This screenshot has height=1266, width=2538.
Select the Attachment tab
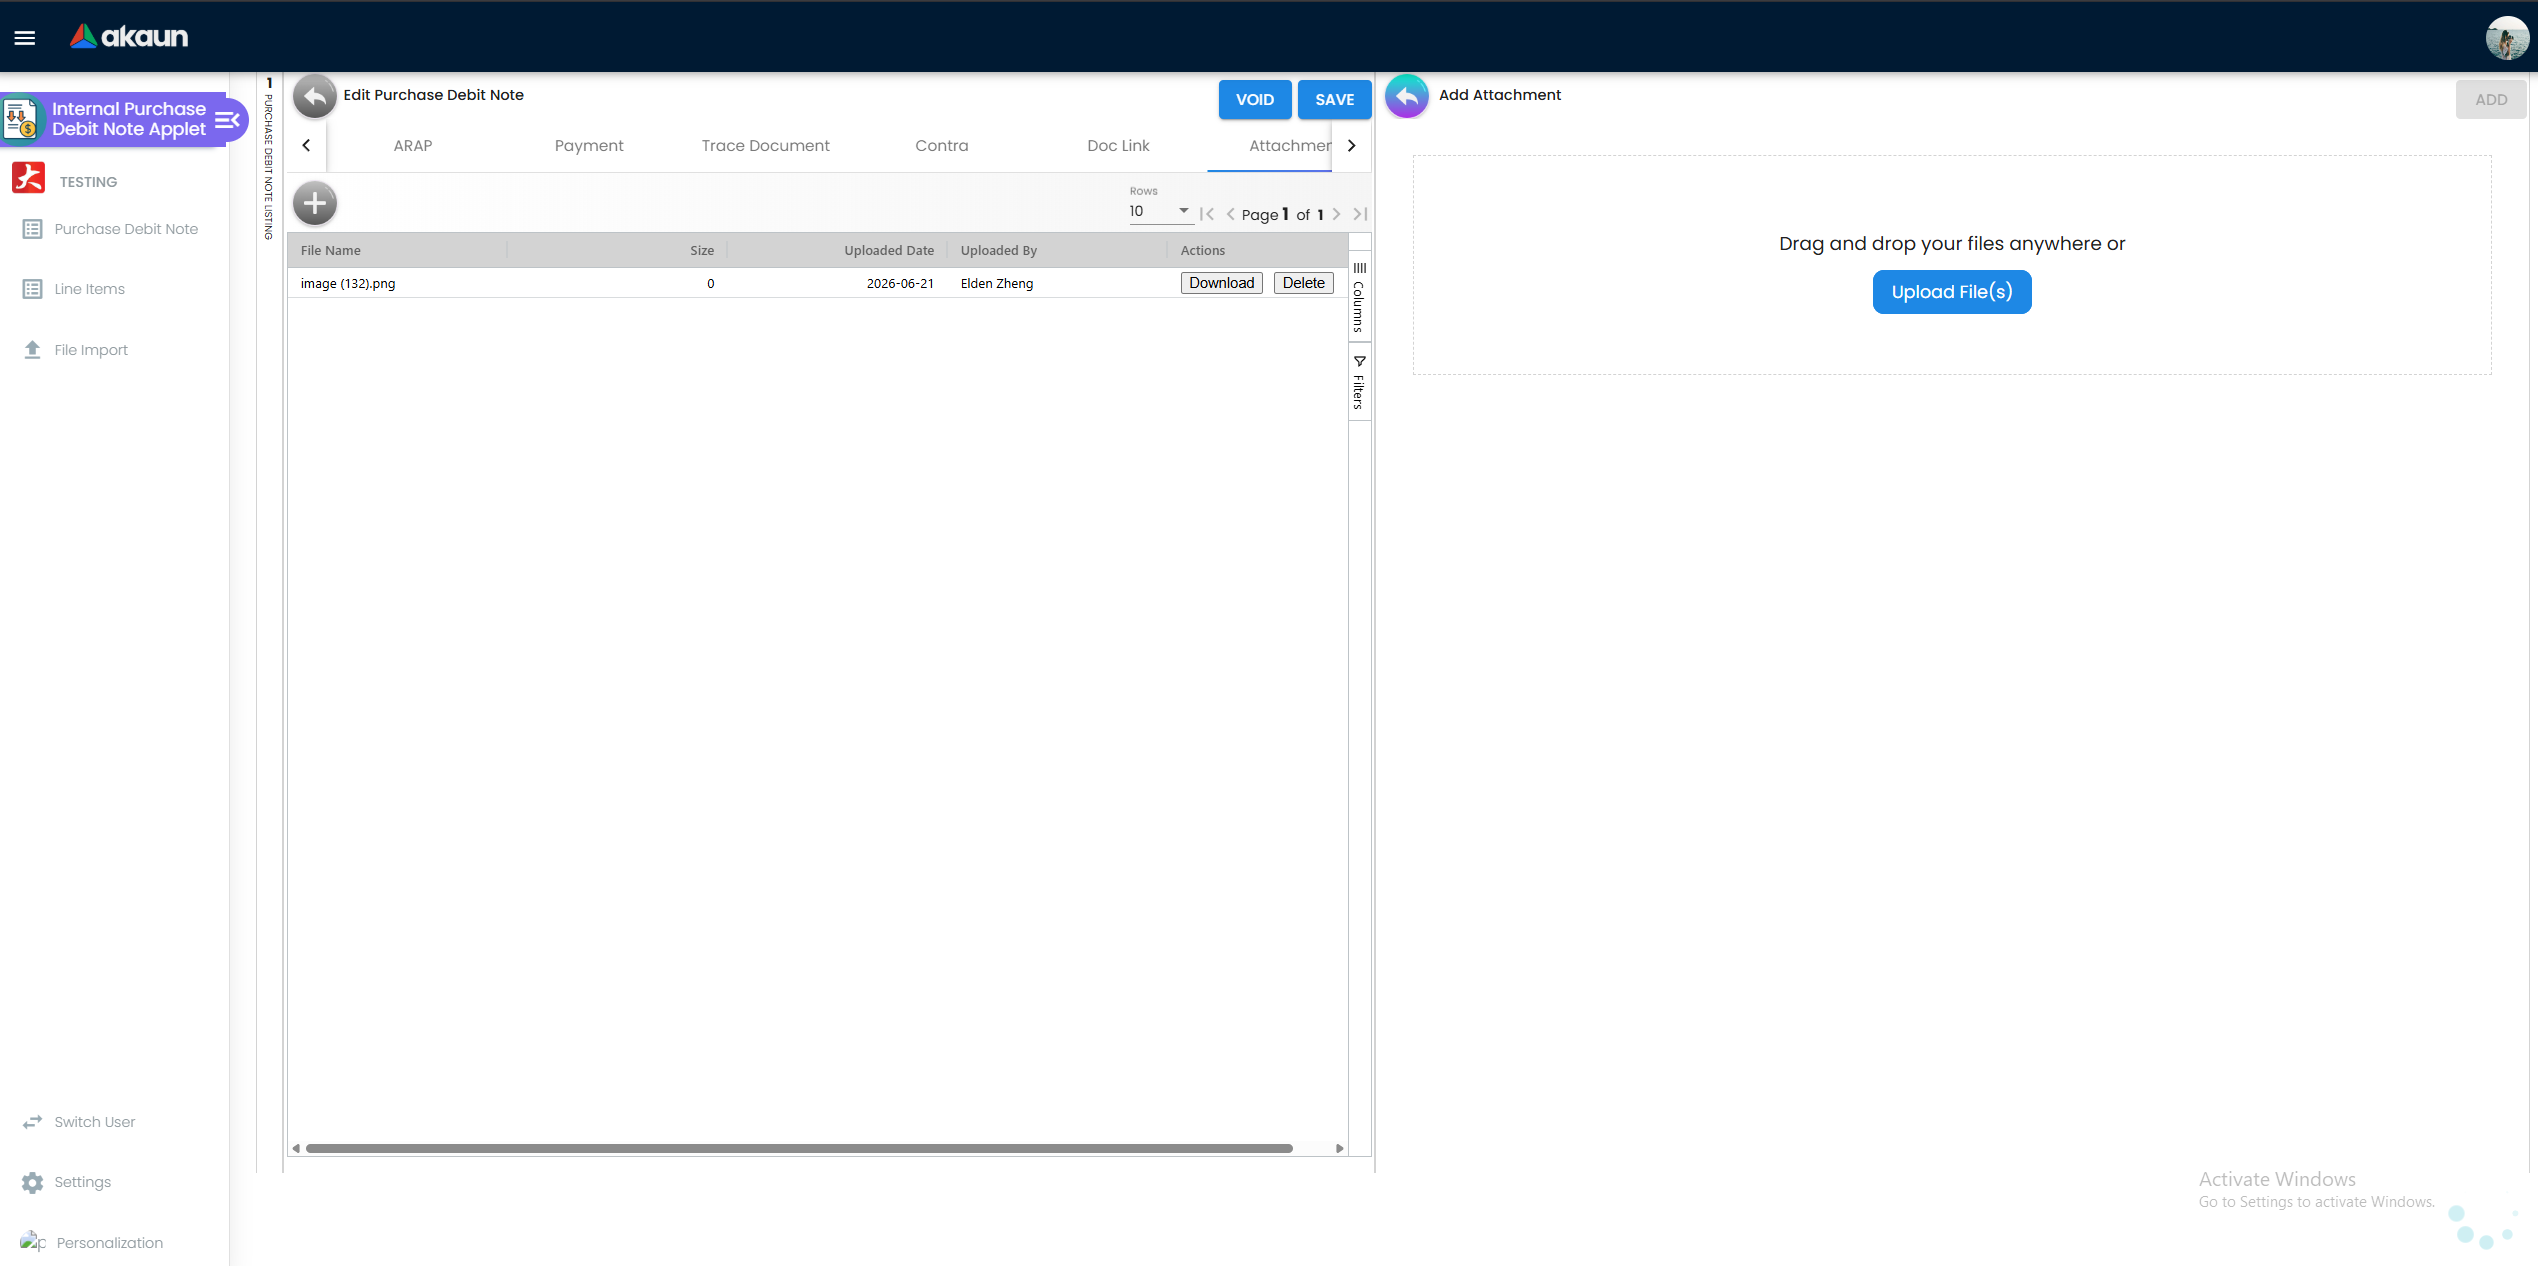[1270, 146]
